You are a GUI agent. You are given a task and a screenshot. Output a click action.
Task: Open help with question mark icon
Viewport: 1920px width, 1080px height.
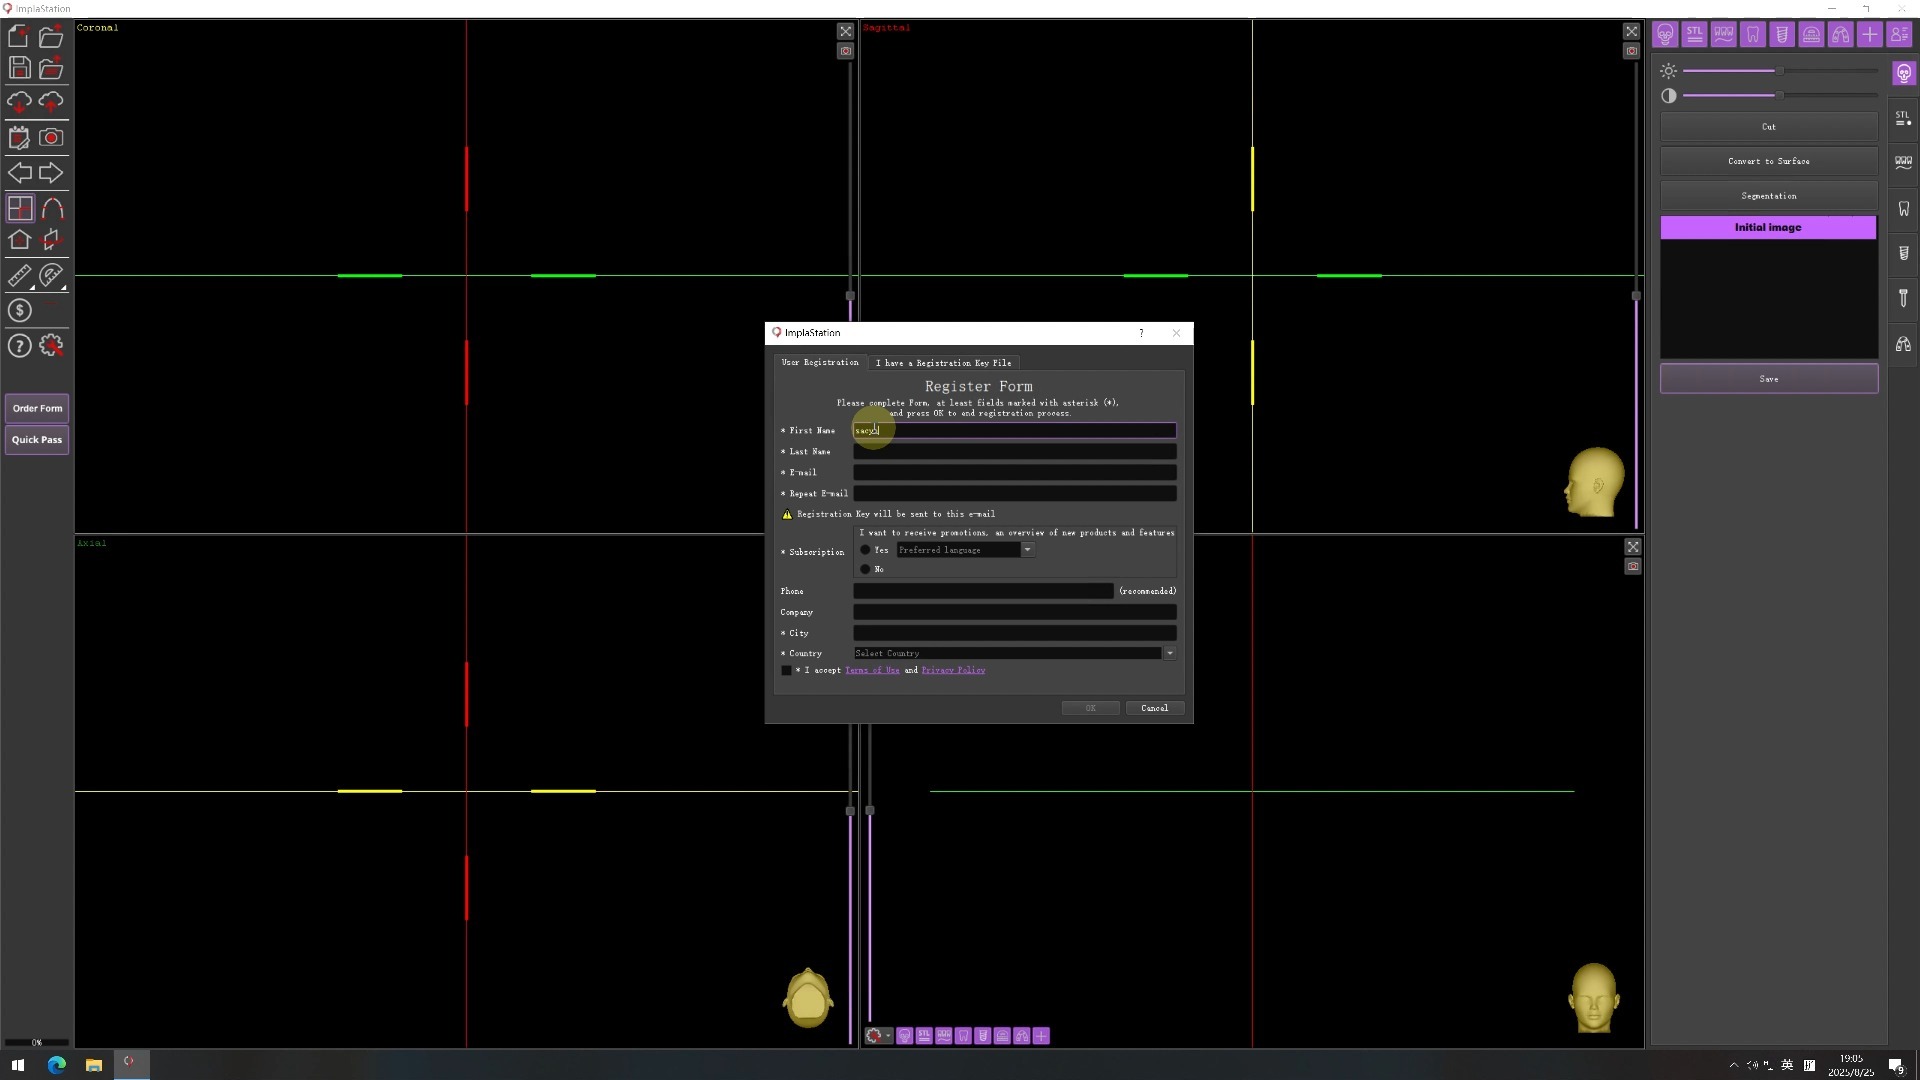coord(19,346)
